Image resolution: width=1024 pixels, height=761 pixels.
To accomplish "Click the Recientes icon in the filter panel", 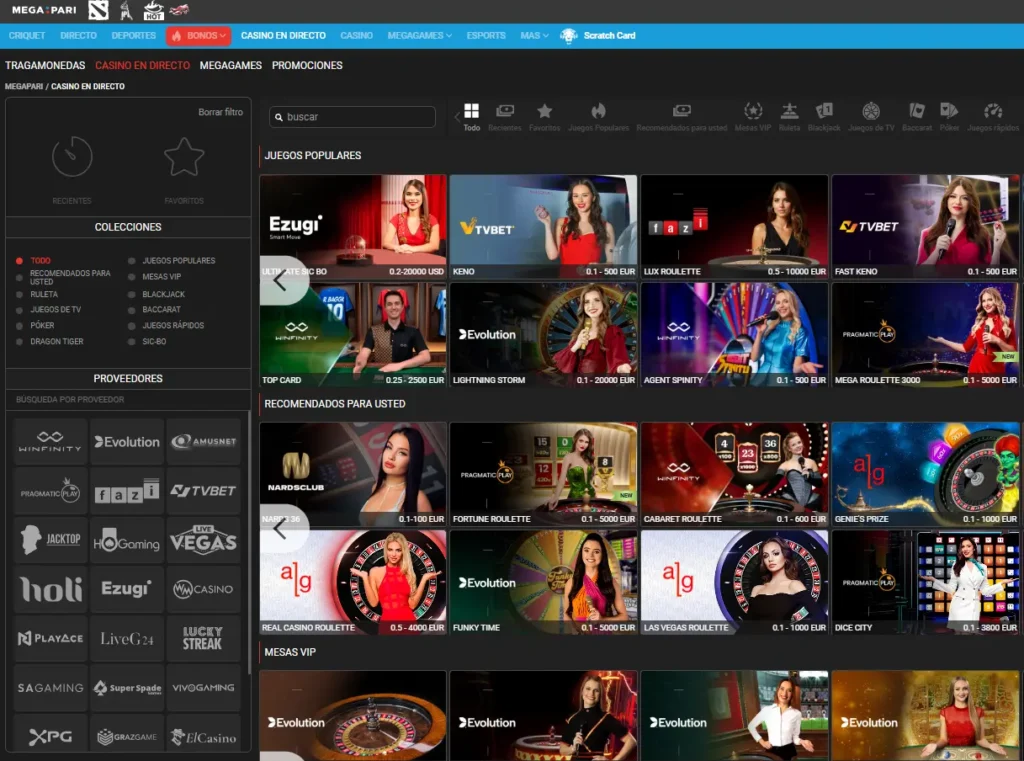I will tap(71, 157).
